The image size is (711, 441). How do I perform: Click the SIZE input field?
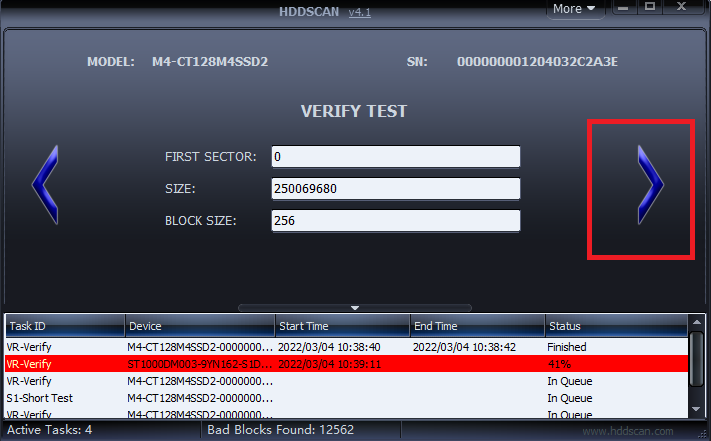tap(395, 189)
